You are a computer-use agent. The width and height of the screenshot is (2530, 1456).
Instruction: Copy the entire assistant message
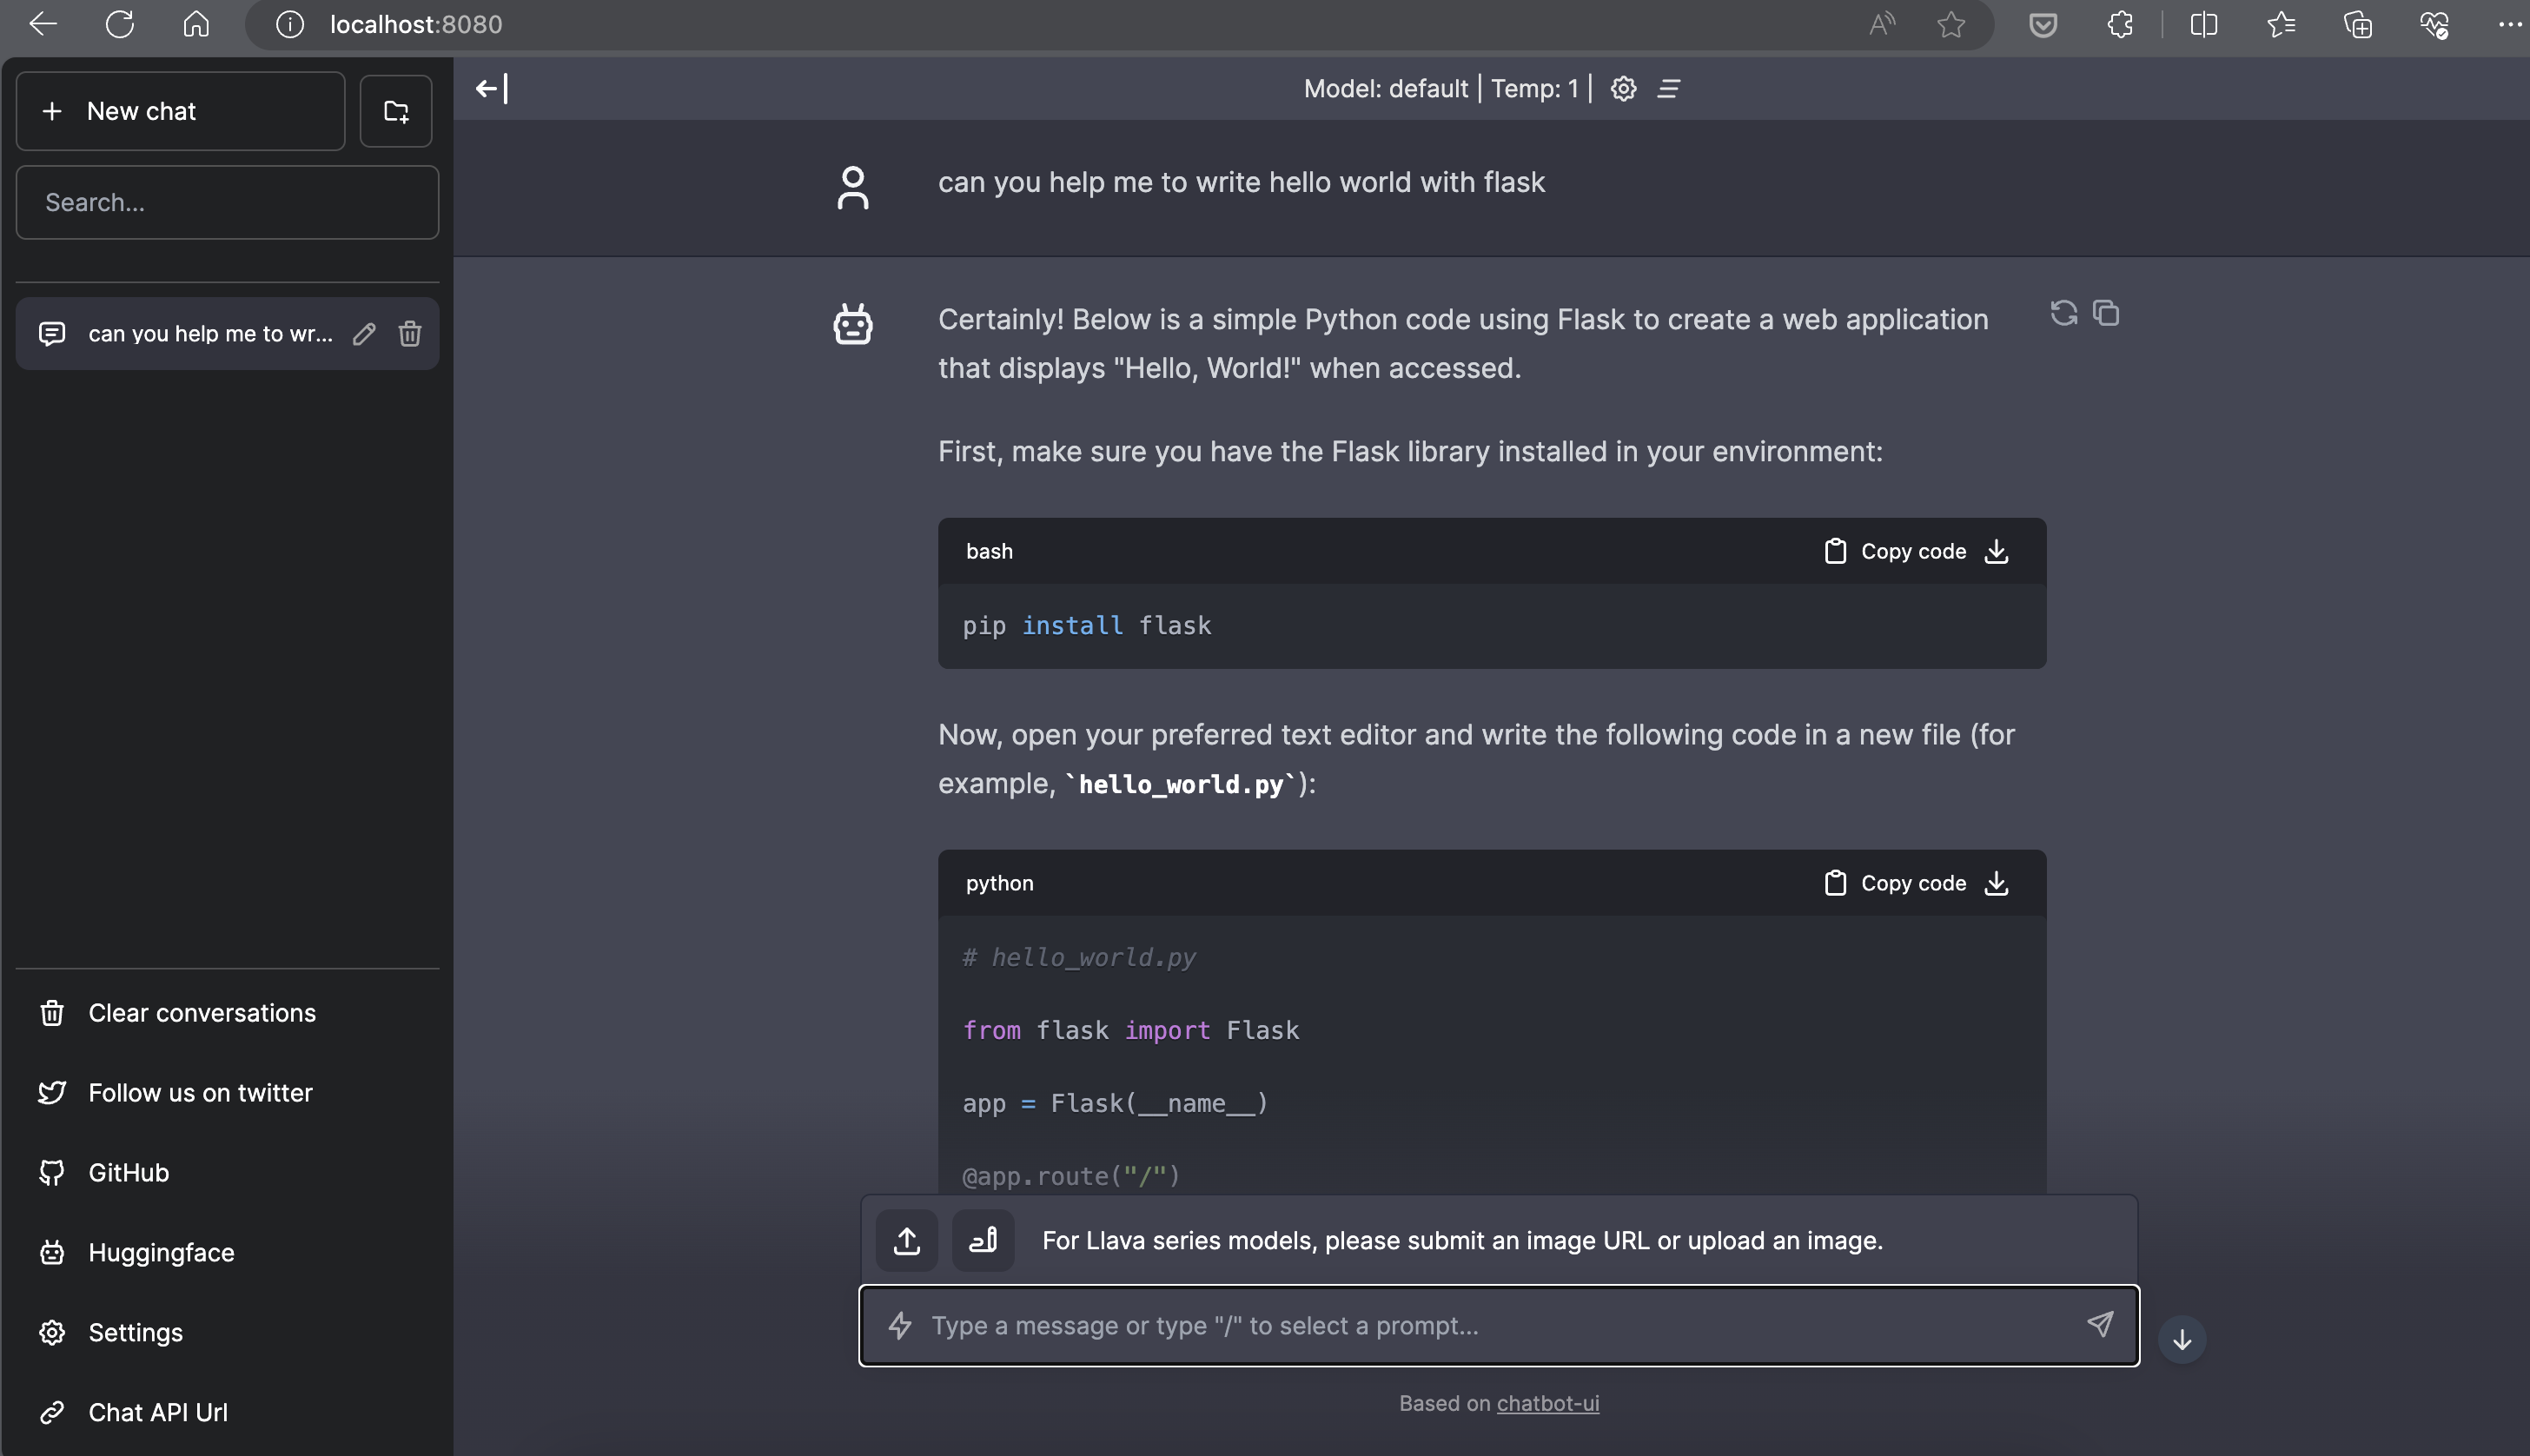pos(2106,314)
